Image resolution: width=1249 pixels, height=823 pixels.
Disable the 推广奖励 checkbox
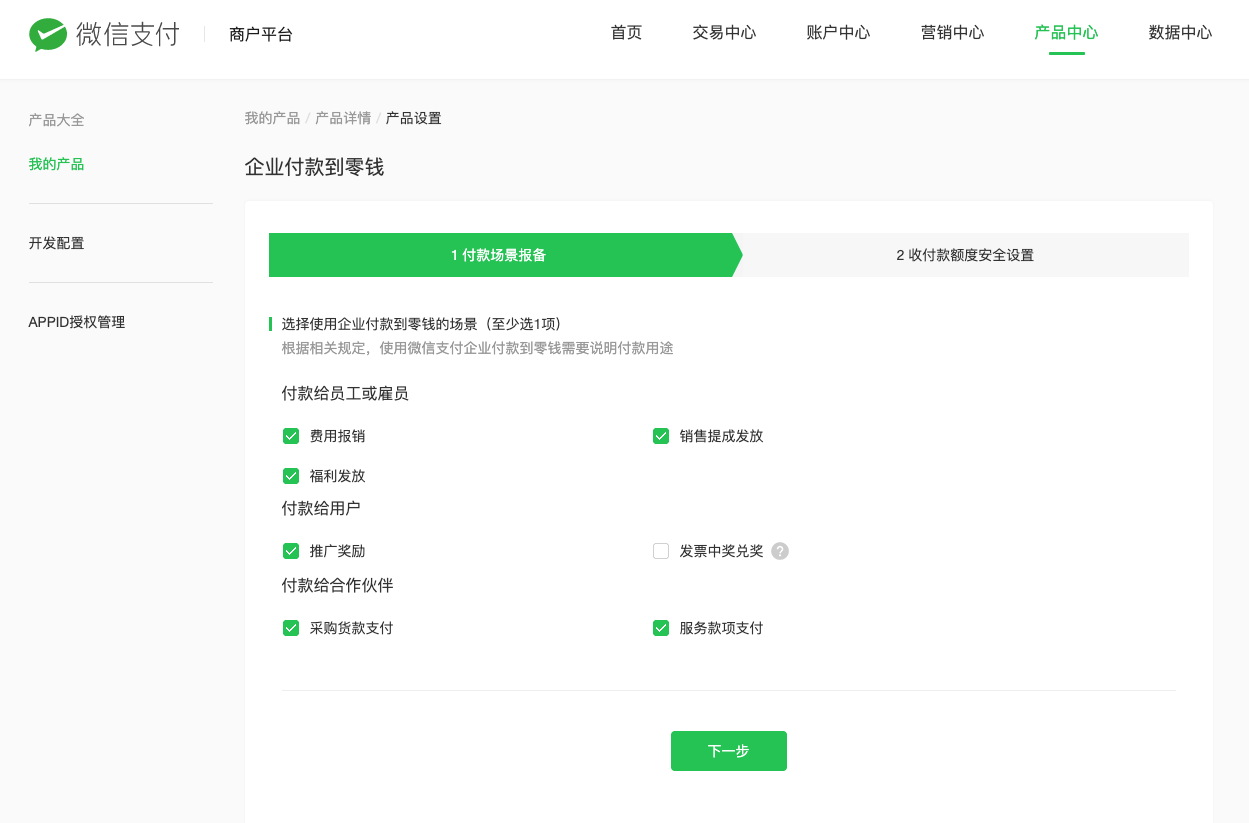291,551
